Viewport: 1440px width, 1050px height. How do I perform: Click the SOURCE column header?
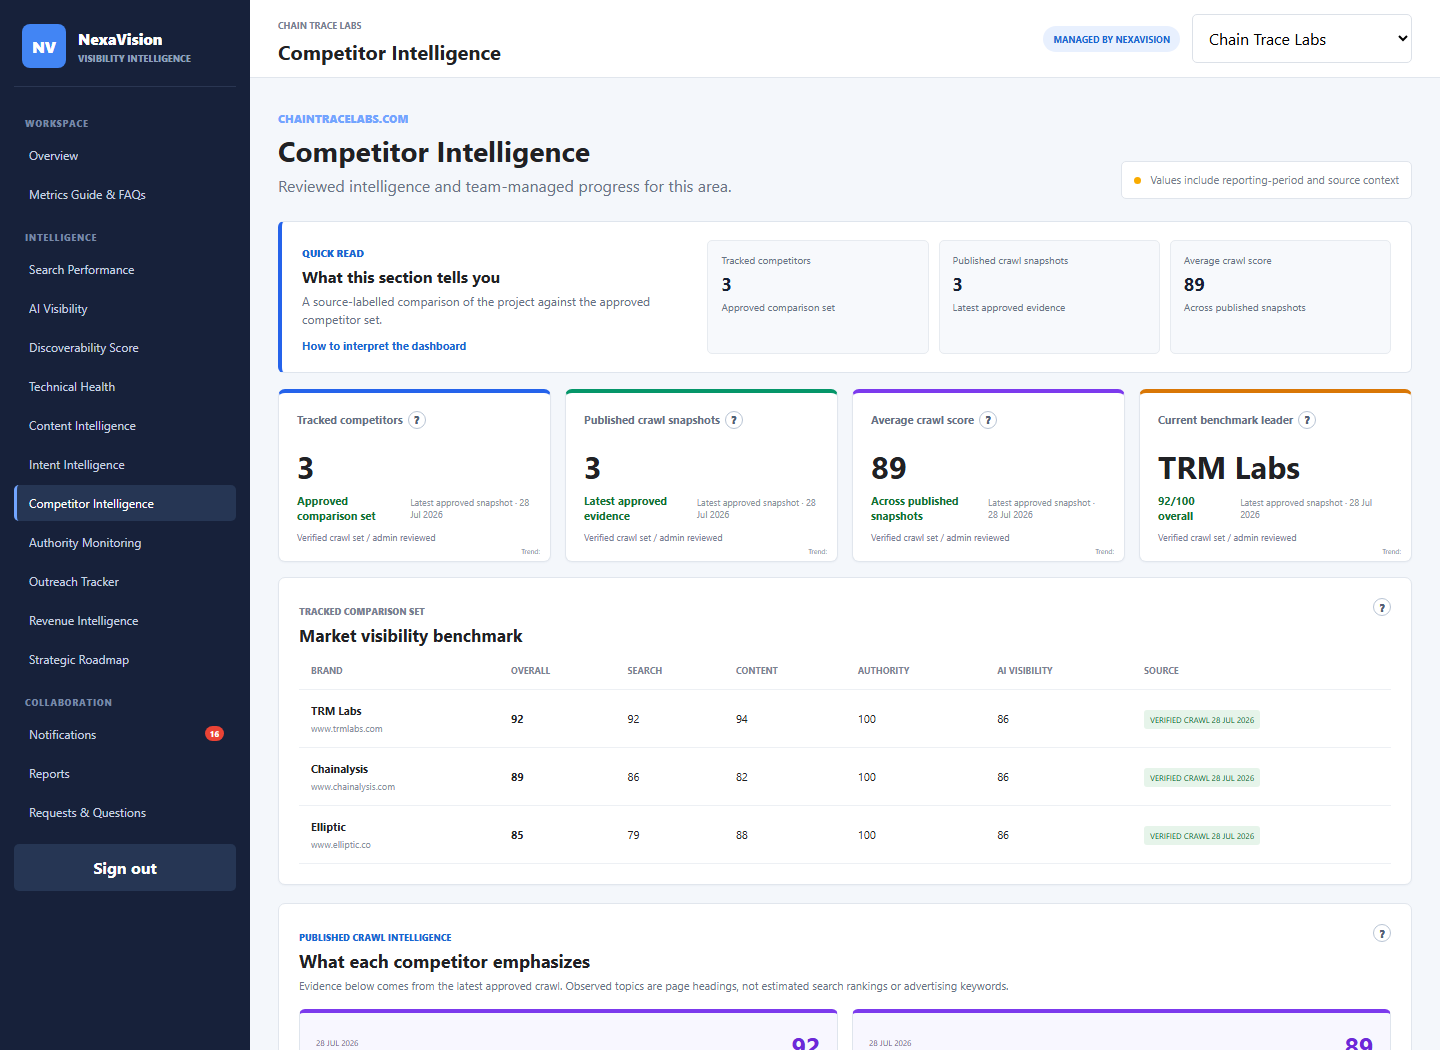1161,671
